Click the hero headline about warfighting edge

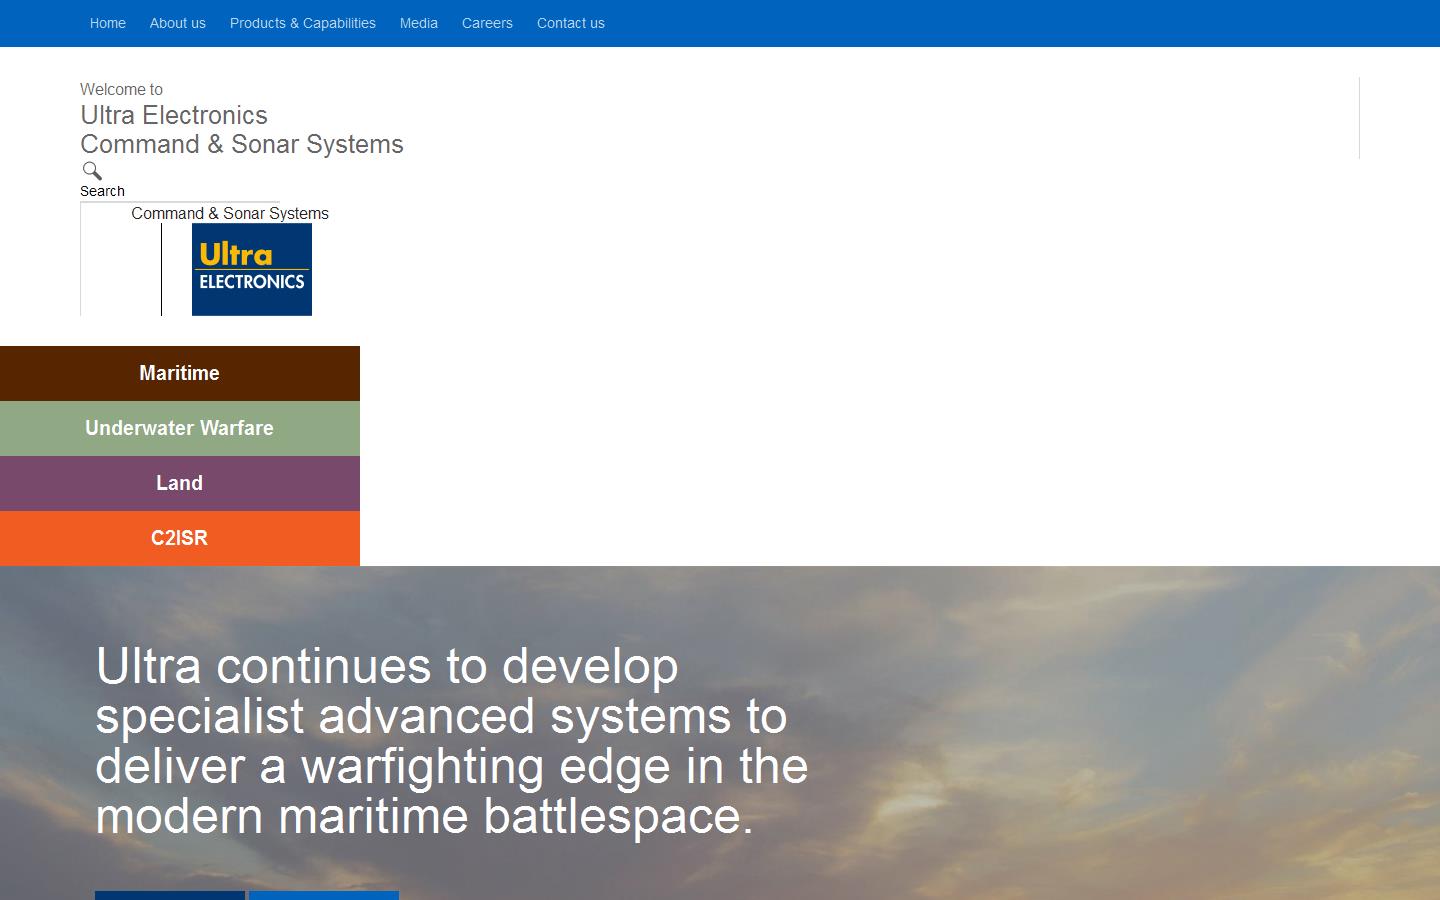coord(451,741)
